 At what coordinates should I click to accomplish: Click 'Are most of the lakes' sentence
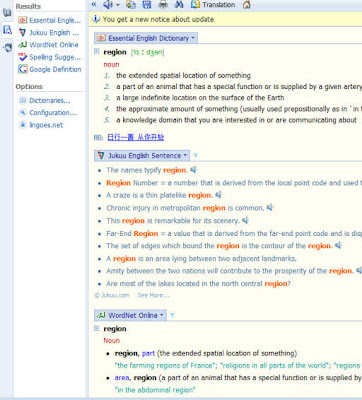(x=198, y=284)
